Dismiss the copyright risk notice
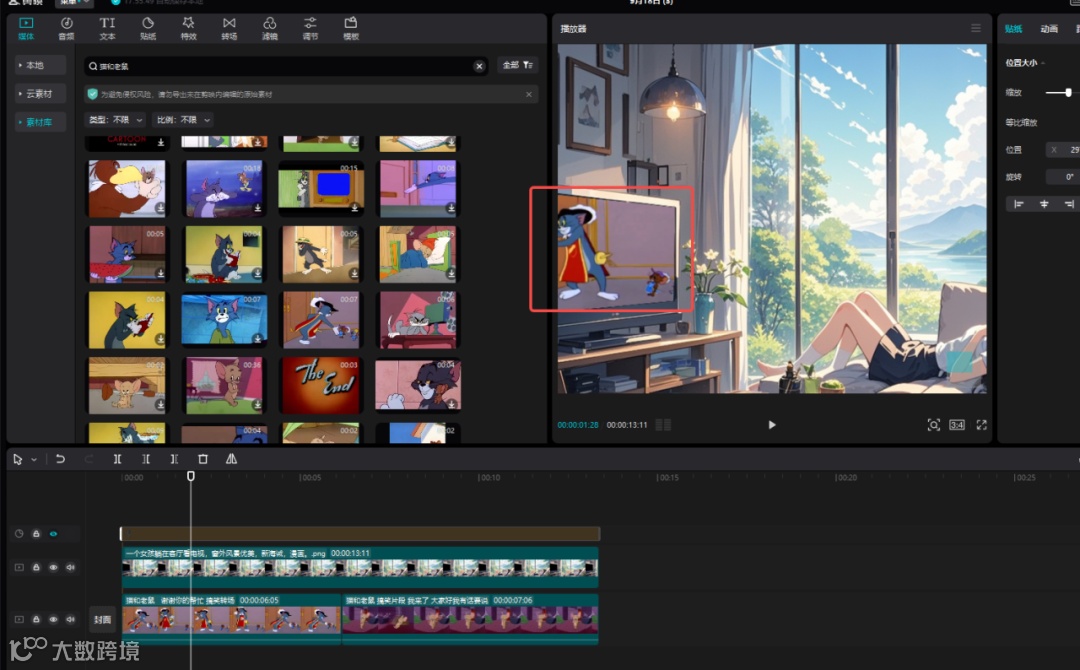 pos(529,94)
